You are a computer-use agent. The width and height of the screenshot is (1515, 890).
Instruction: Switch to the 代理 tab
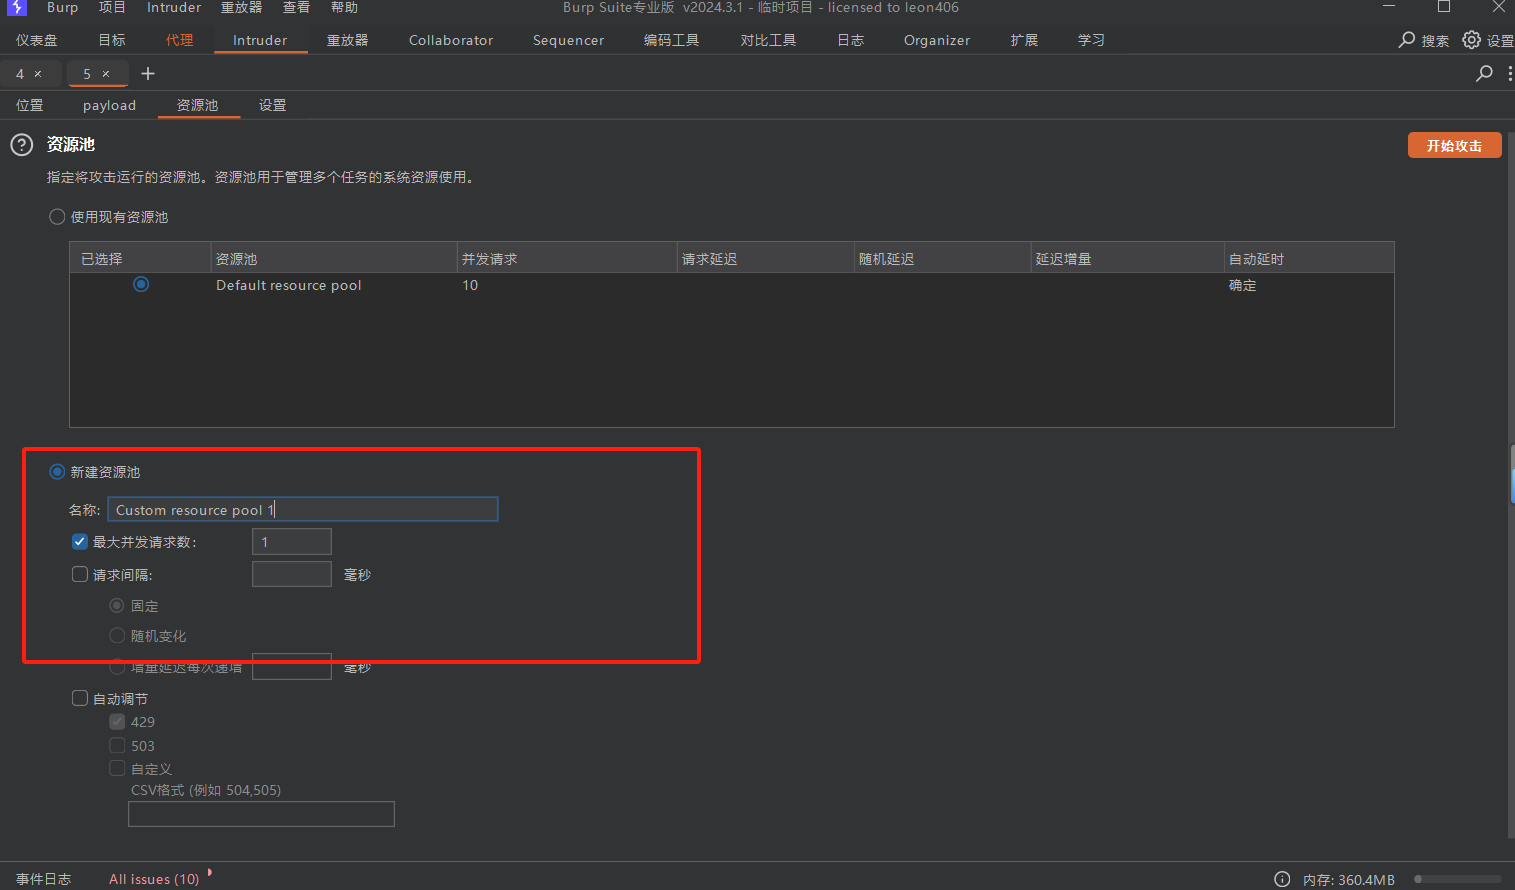[x=180, y=40]
